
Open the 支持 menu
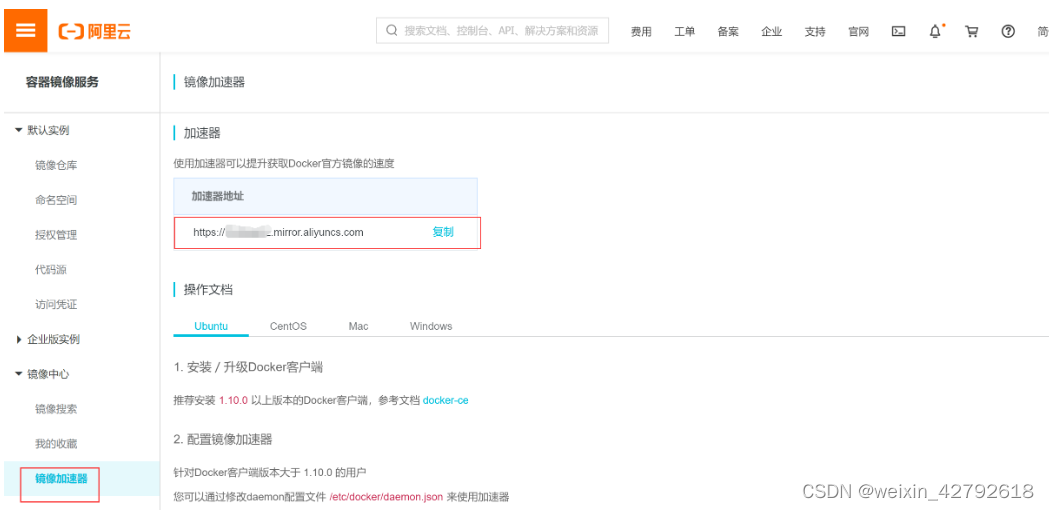point(815,31)
